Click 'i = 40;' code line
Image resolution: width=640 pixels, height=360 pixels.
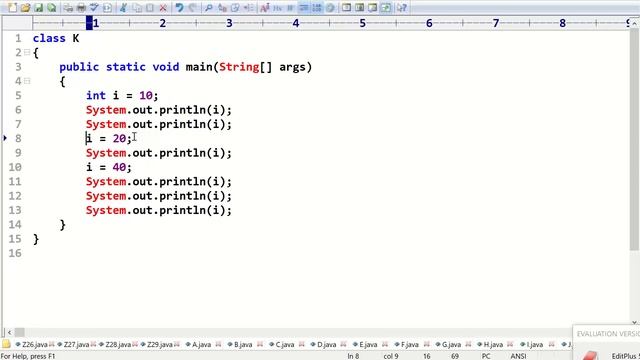click(x=109, y=167)
